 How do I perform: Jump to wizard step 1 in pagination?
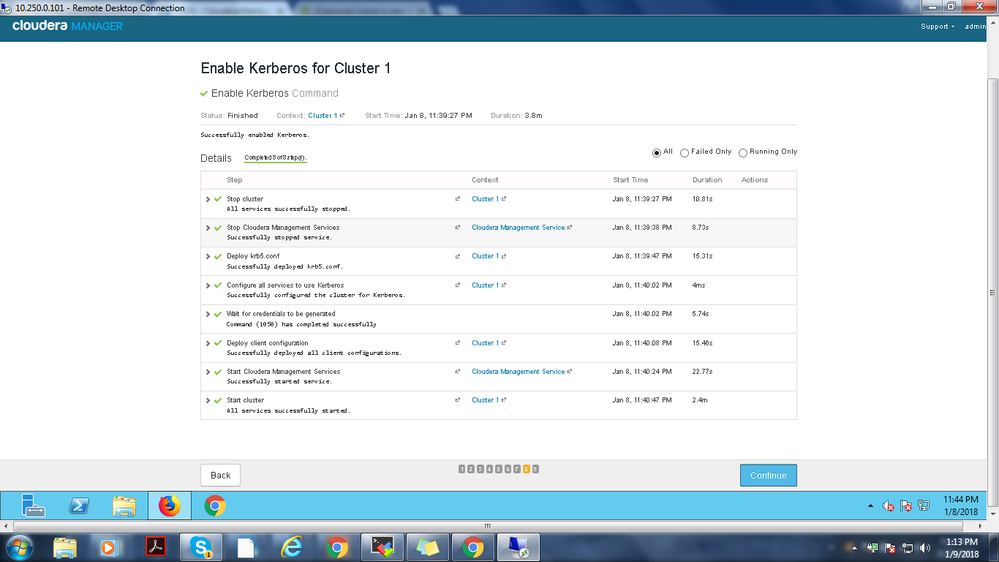[x=462, y=469]
